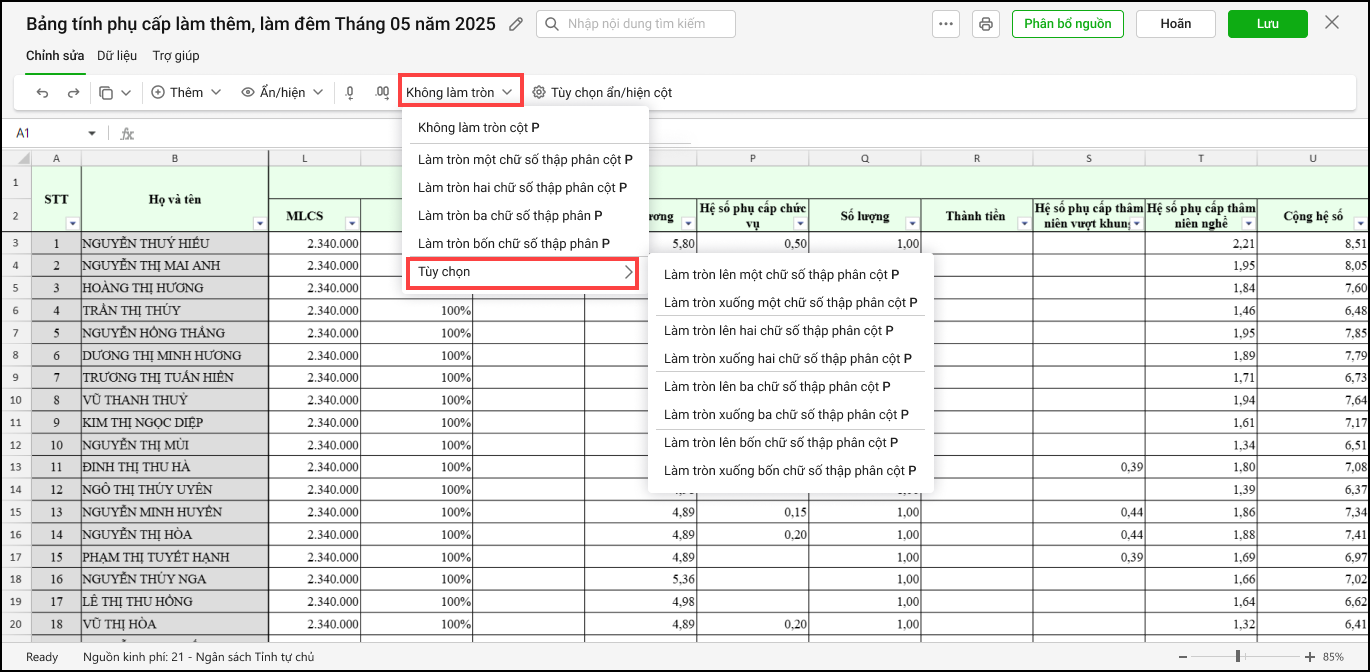Click the pencil icon to edit title
This screenshot has height=672, width=1370.
tap(516, 24)
